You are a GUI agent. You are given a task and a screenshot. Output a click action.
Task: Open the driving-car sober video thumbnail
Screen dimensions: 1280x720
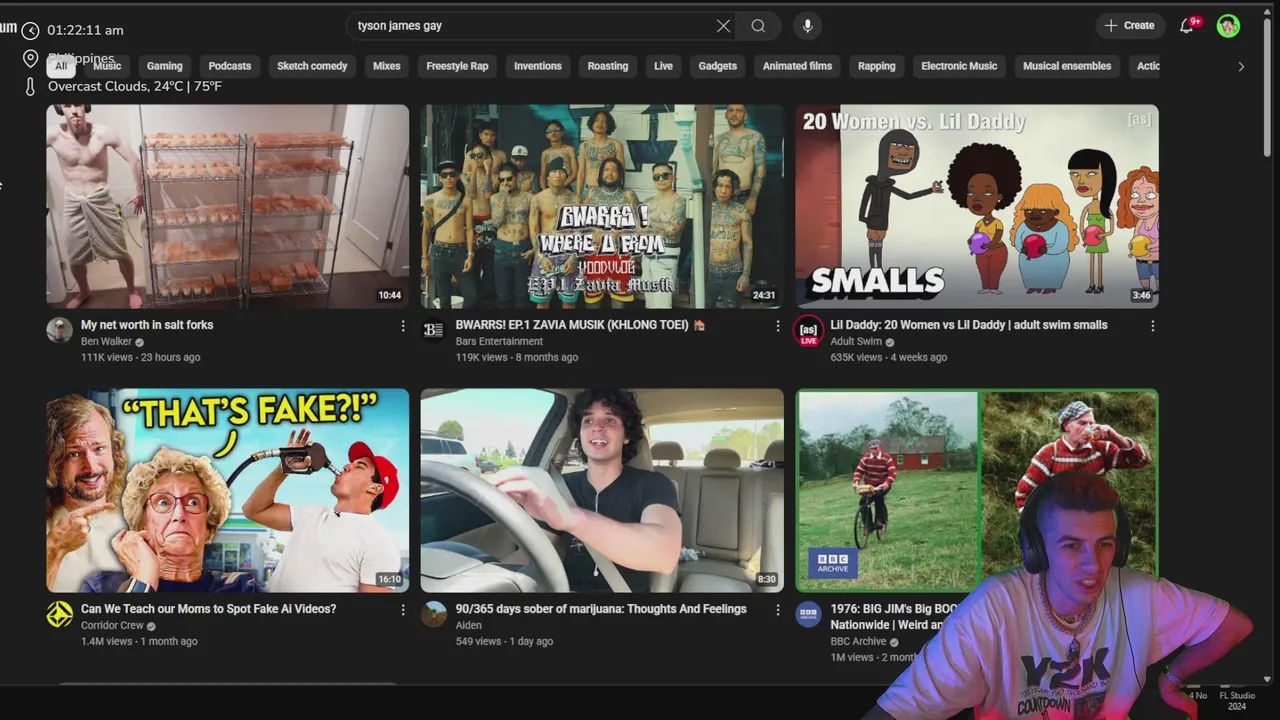point(602,490)
